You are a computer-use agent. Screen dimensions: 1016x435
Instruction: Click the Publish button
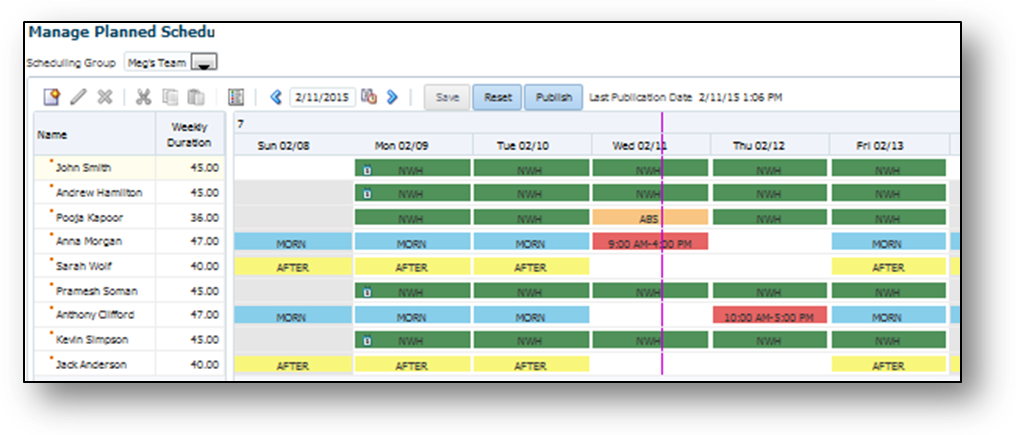(553, 97)
